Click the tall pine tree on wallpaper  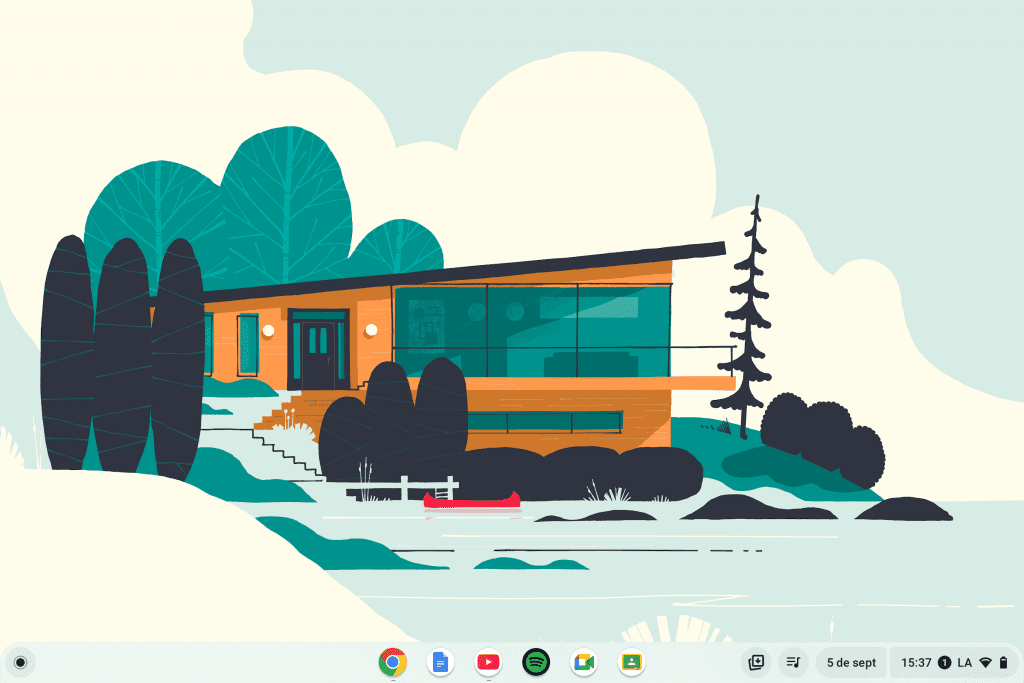coord(749,320)
